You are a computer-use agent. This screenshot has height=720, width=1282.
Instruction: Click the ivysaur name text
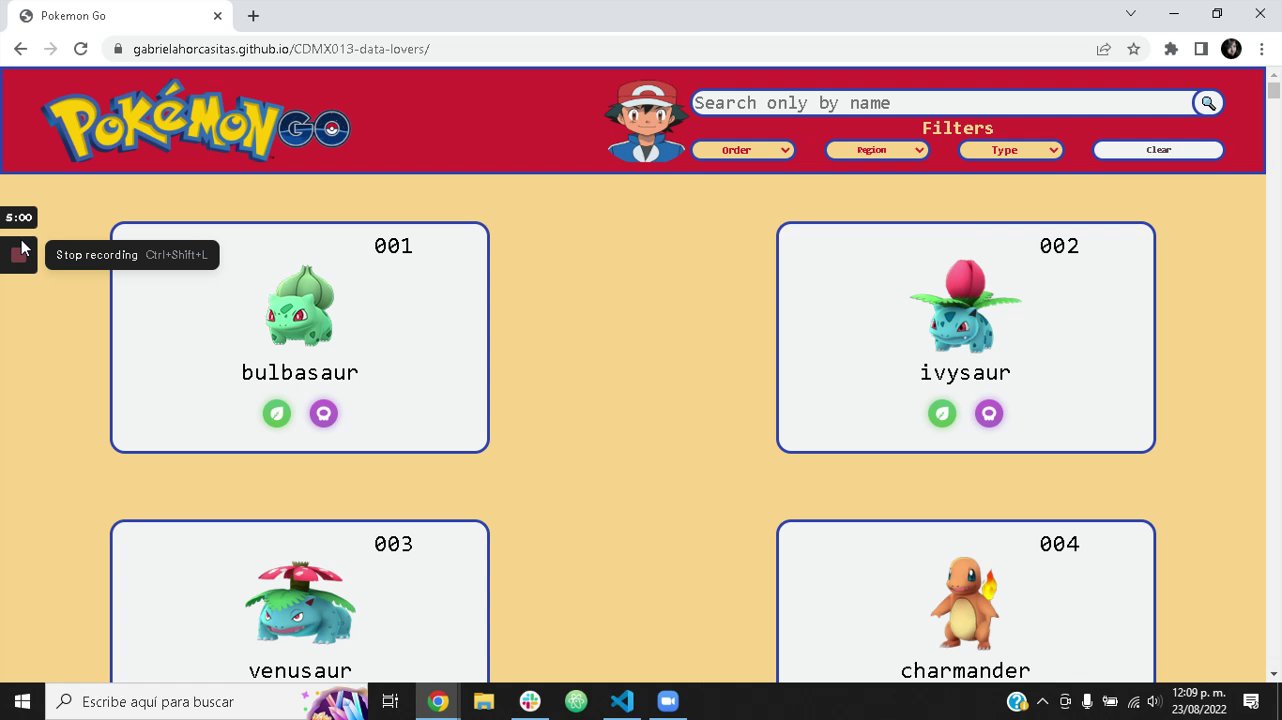tap(965, 373)
